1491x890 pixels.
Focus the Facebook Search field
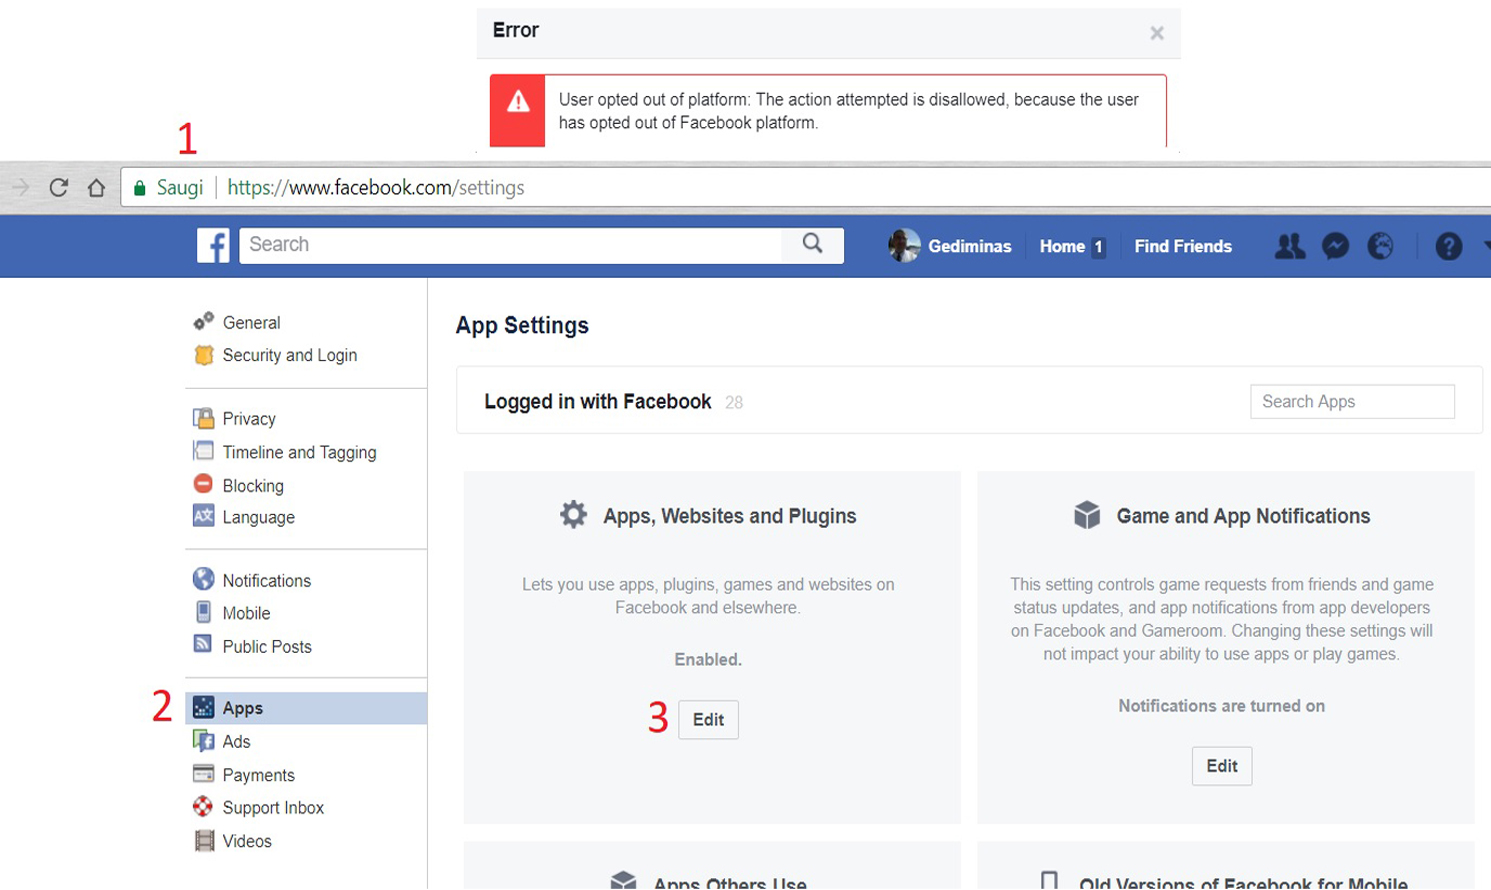[x=511, y=245]
